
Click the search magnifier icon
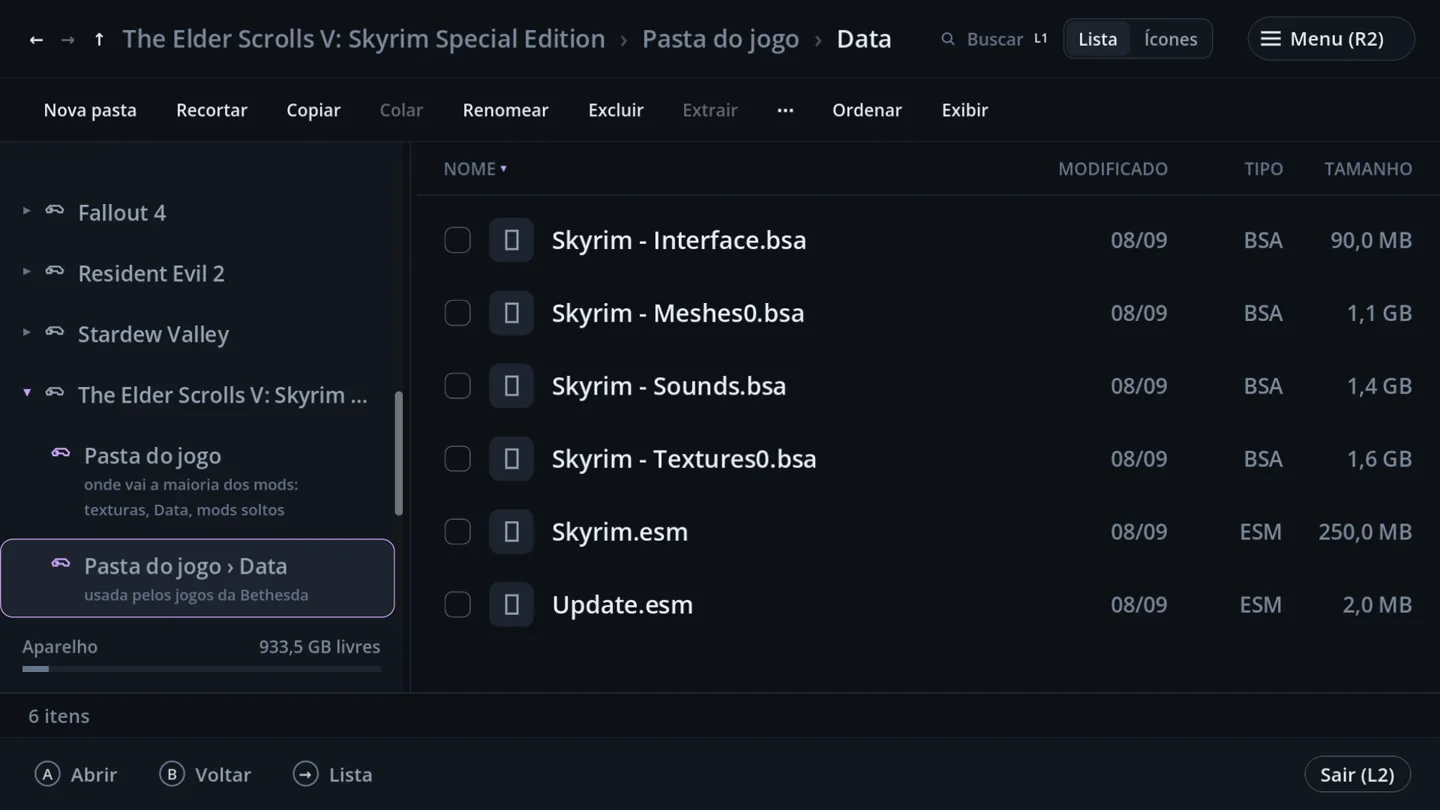click(948, 39)
